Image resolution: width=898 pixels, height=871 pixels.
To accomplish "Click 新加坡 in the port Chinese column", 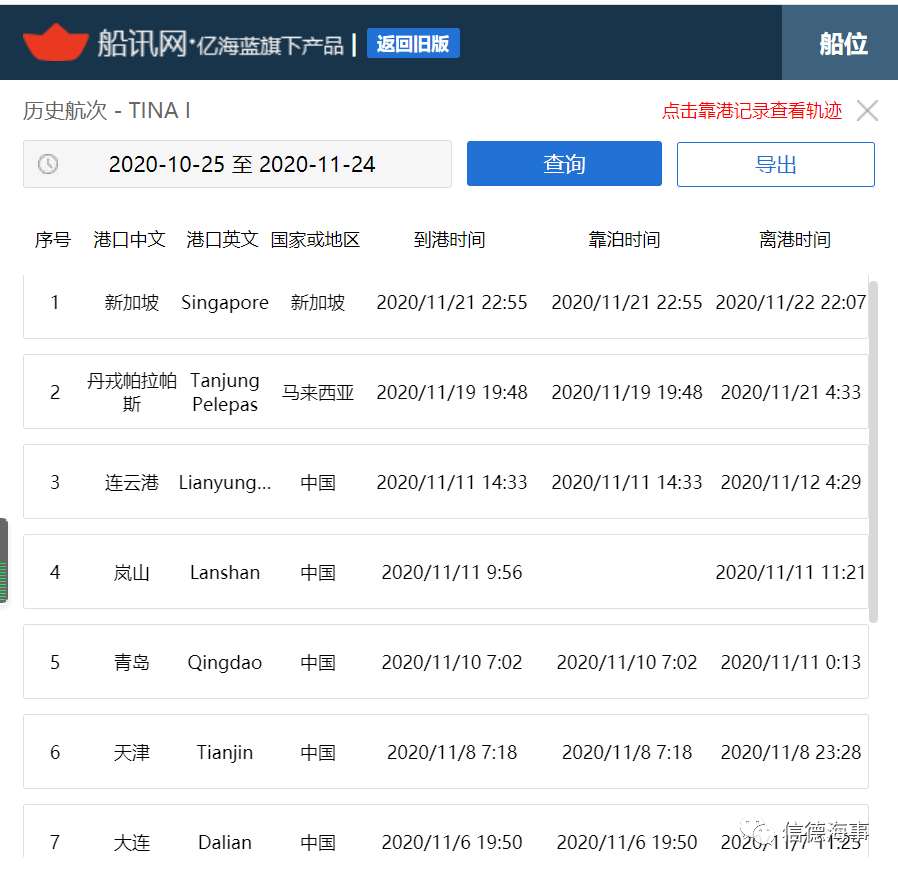I will pyautogui.click(x=132, y=302).
